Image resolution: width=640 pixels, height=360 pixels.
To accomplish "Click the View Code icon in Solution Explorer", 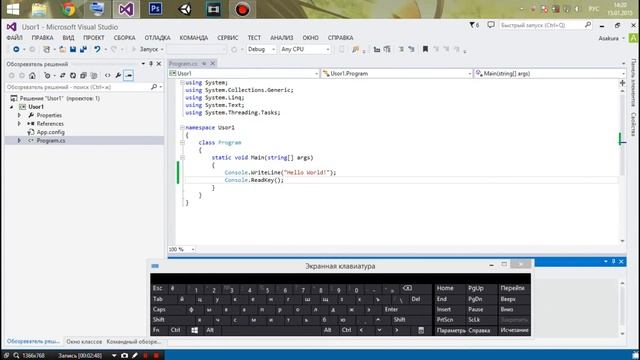I will (x=107, y=76).
